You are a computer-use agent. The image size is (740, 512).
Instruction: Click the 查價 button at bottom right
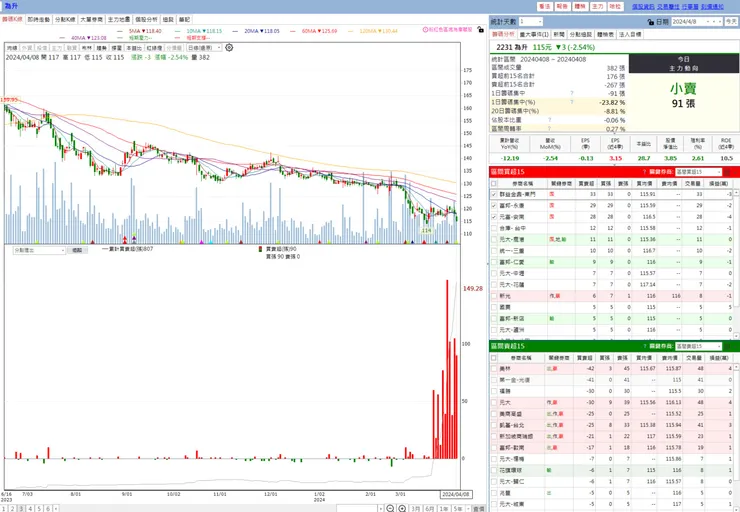(x=479, y=509)
